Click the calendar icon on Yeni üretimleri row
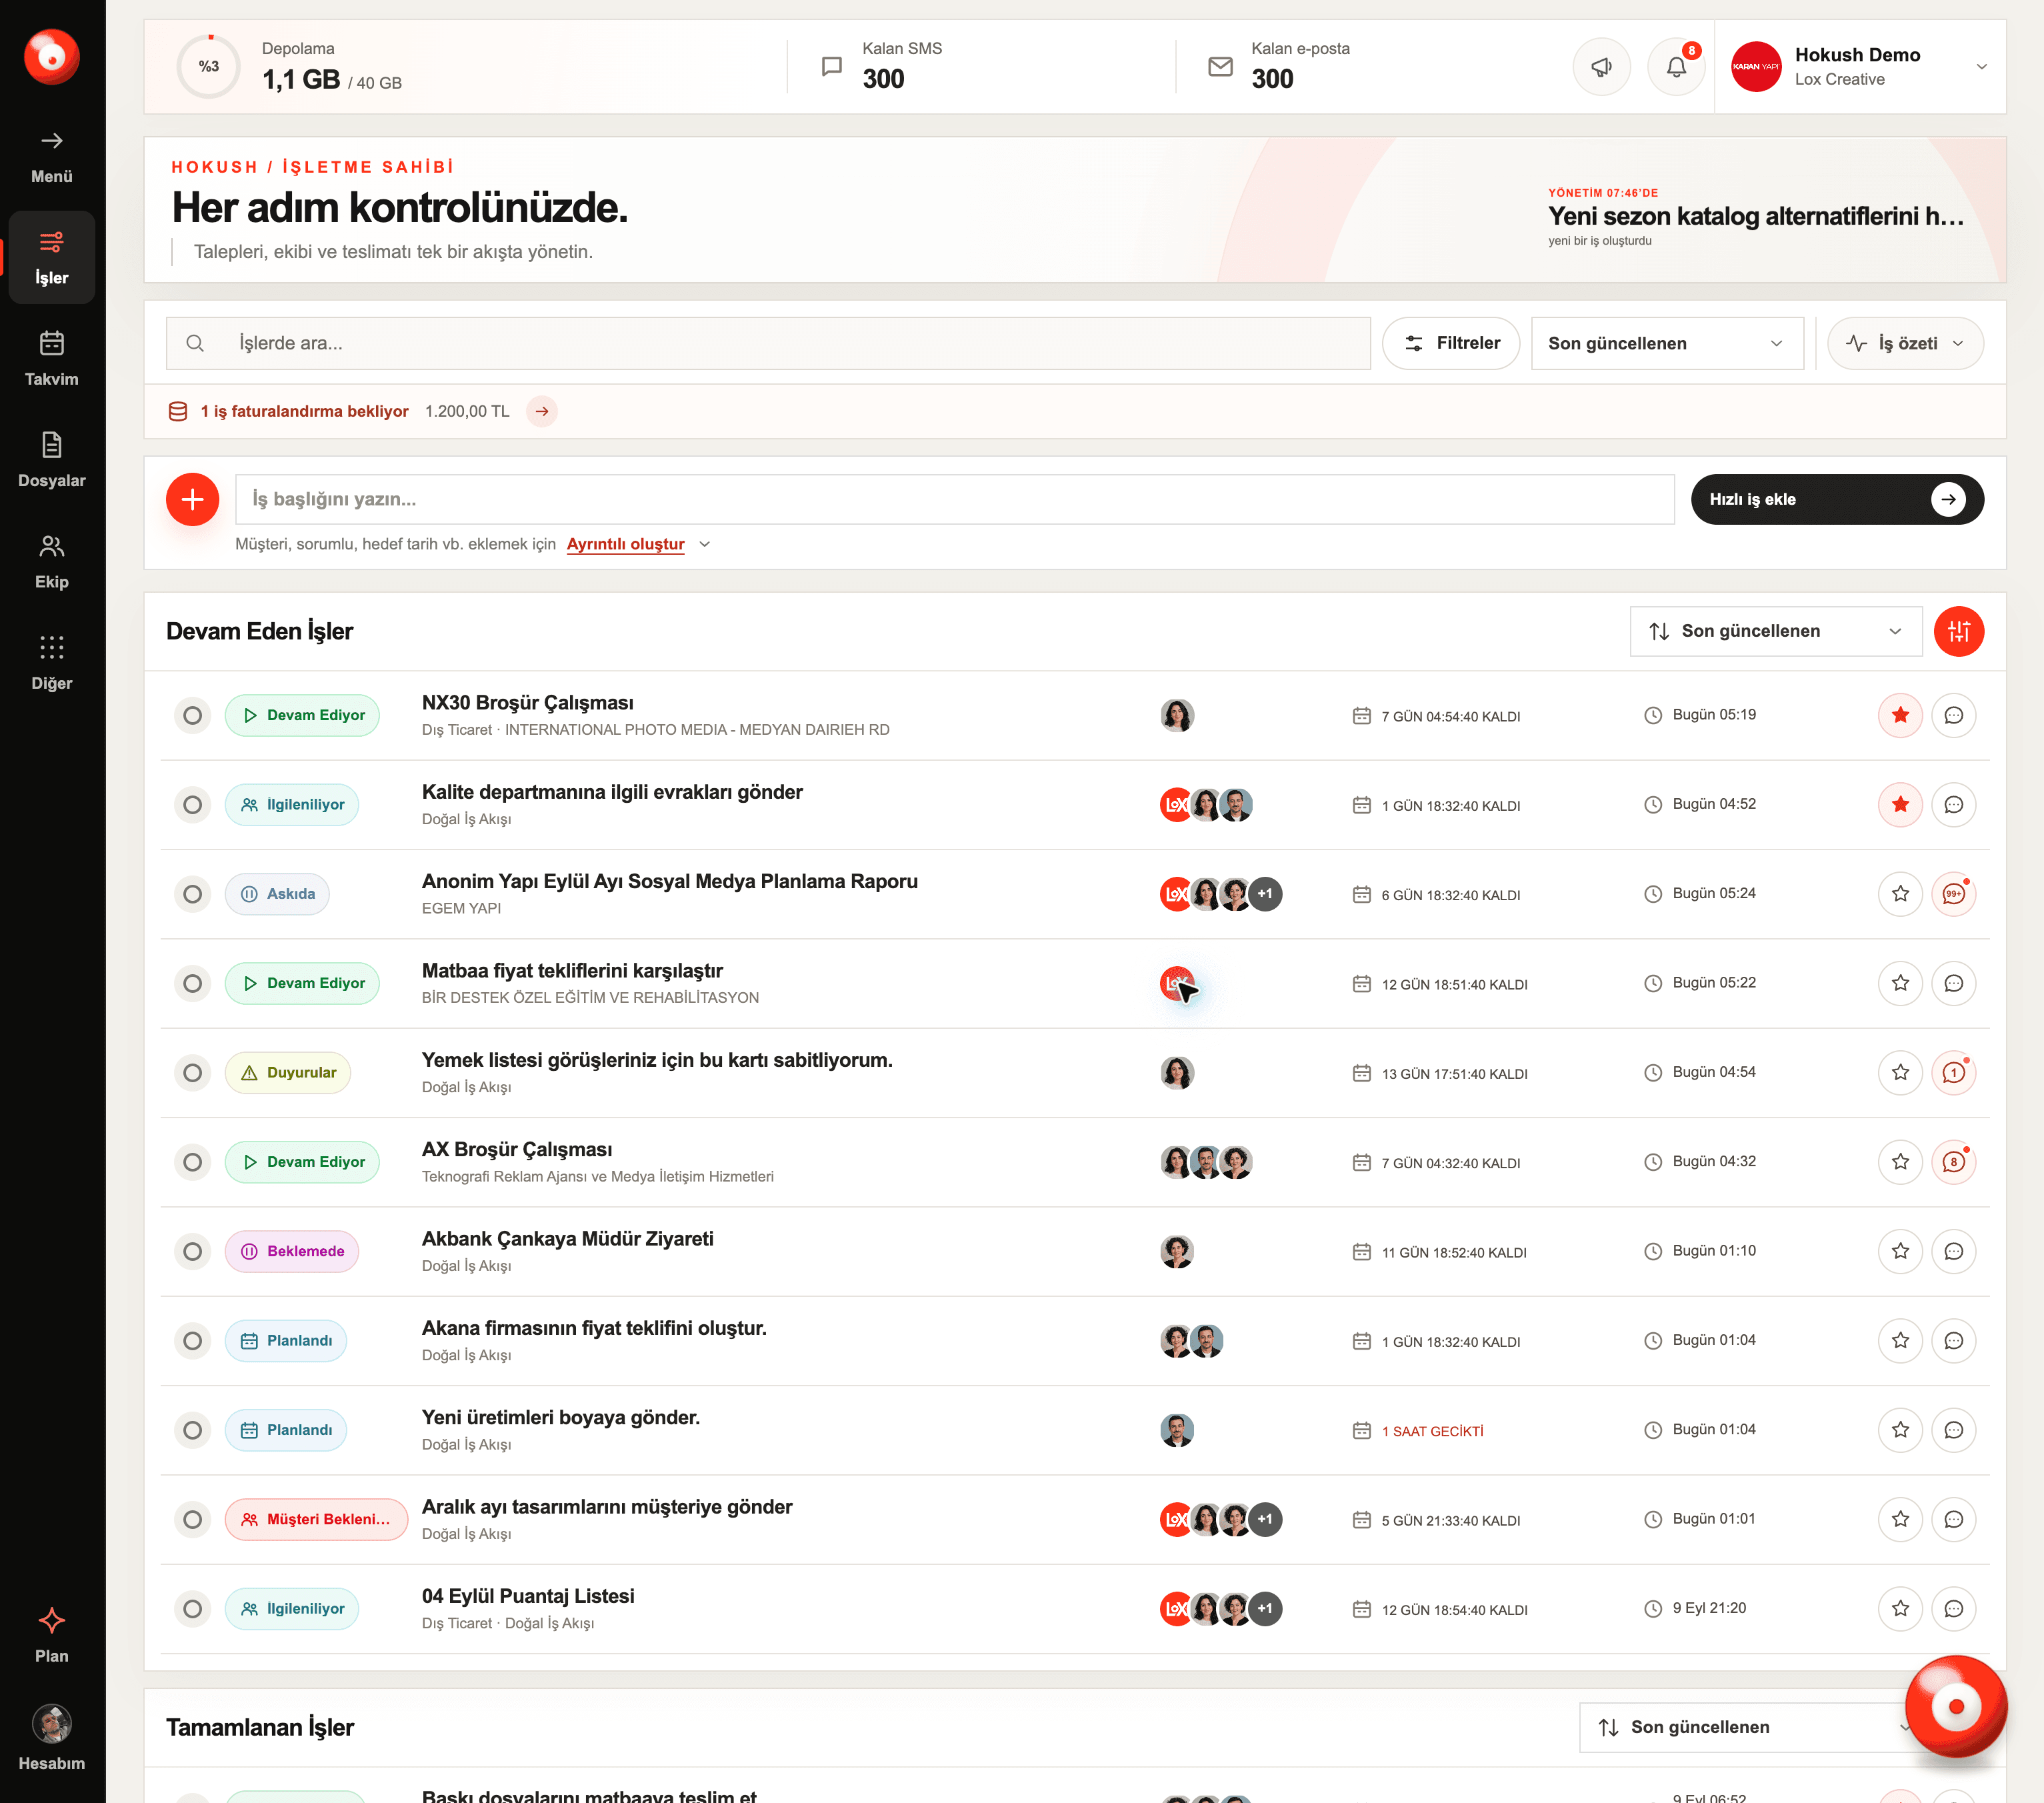2044x1803 pixels. coord(1361,1431)
